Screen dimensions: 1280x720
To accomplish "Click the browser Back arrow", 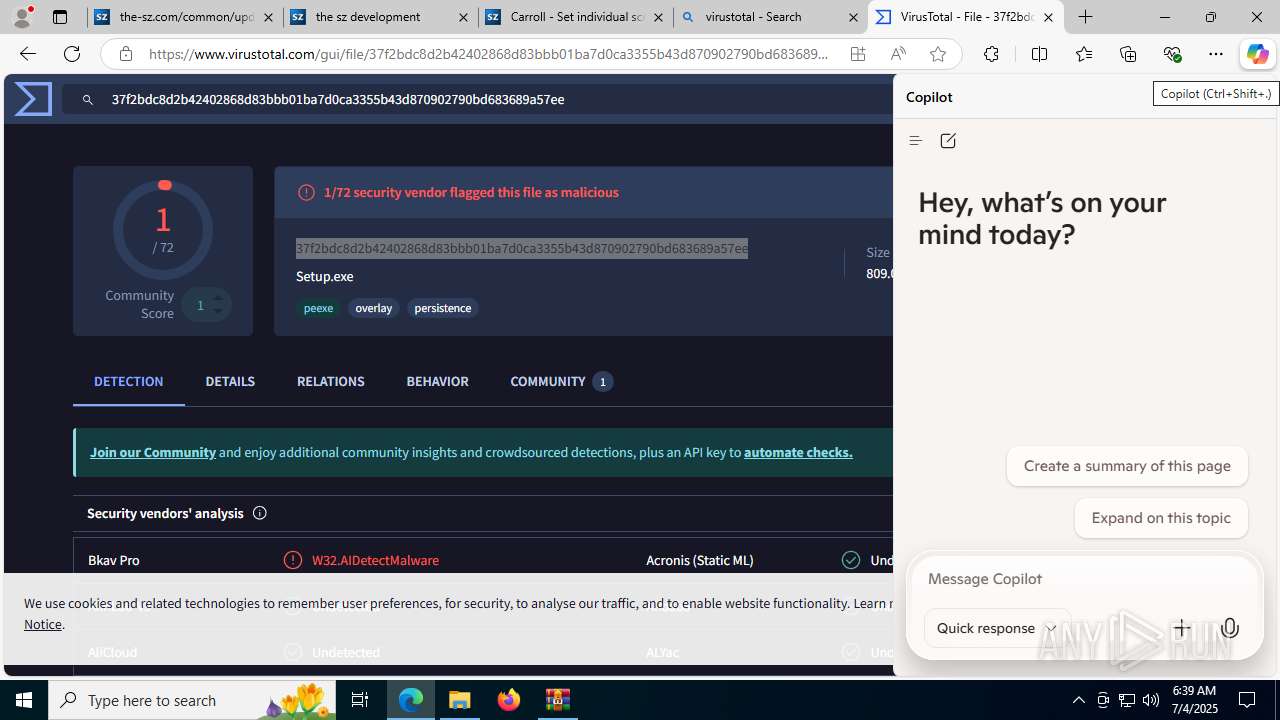I will [27, 54].
